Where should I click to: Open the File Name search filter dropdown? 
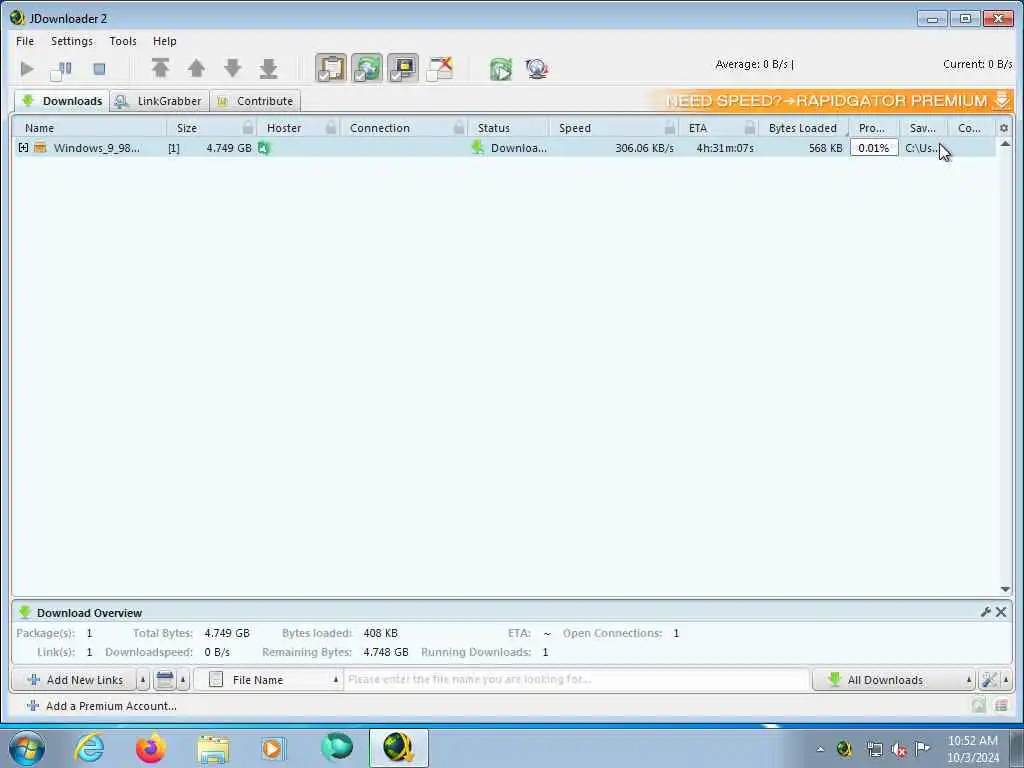click(268, 680)
